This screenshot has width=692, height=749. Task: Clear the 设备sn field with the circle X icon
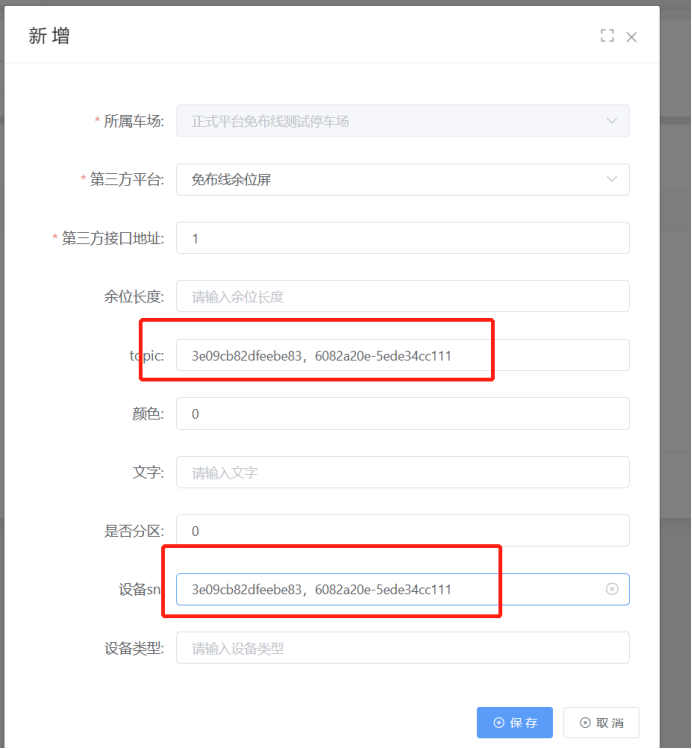(x=612, y=589)
